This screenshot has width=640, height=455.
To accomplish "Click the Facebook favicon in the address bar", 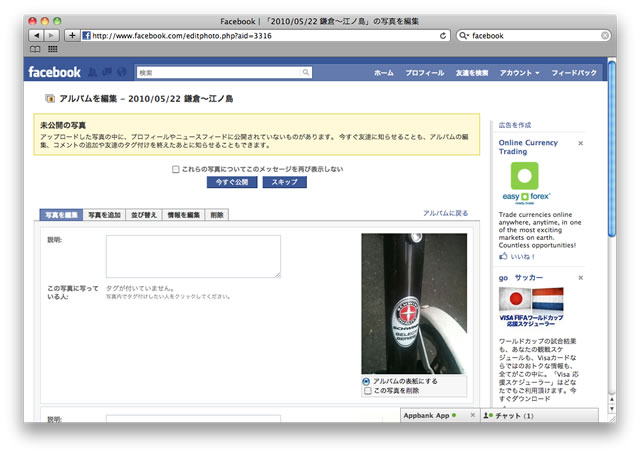I will point(86,36).
